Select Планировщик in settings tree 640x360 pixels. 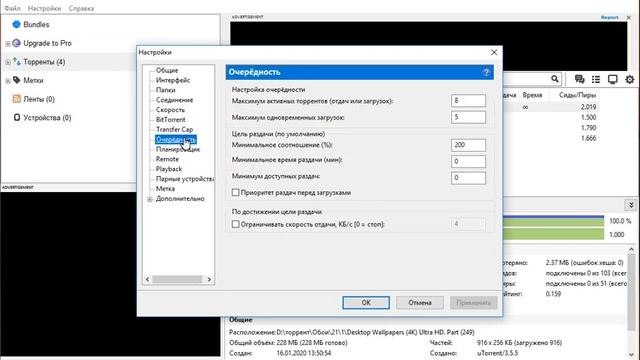pos(178,149)
